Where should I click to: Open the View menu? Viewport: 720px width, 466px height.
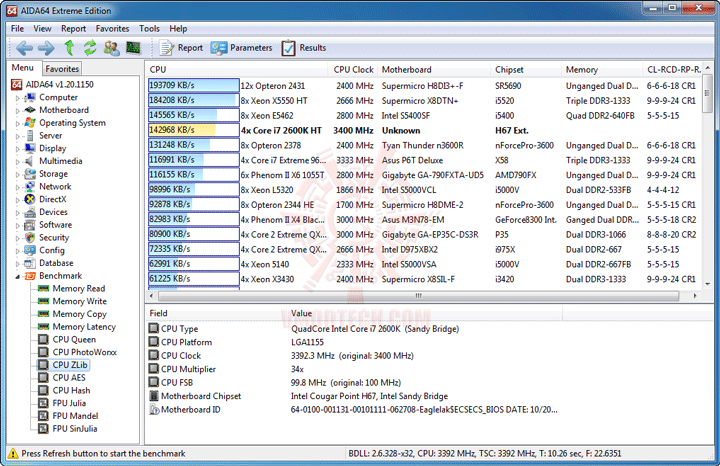pyautogui.click(x=42, y=28)
